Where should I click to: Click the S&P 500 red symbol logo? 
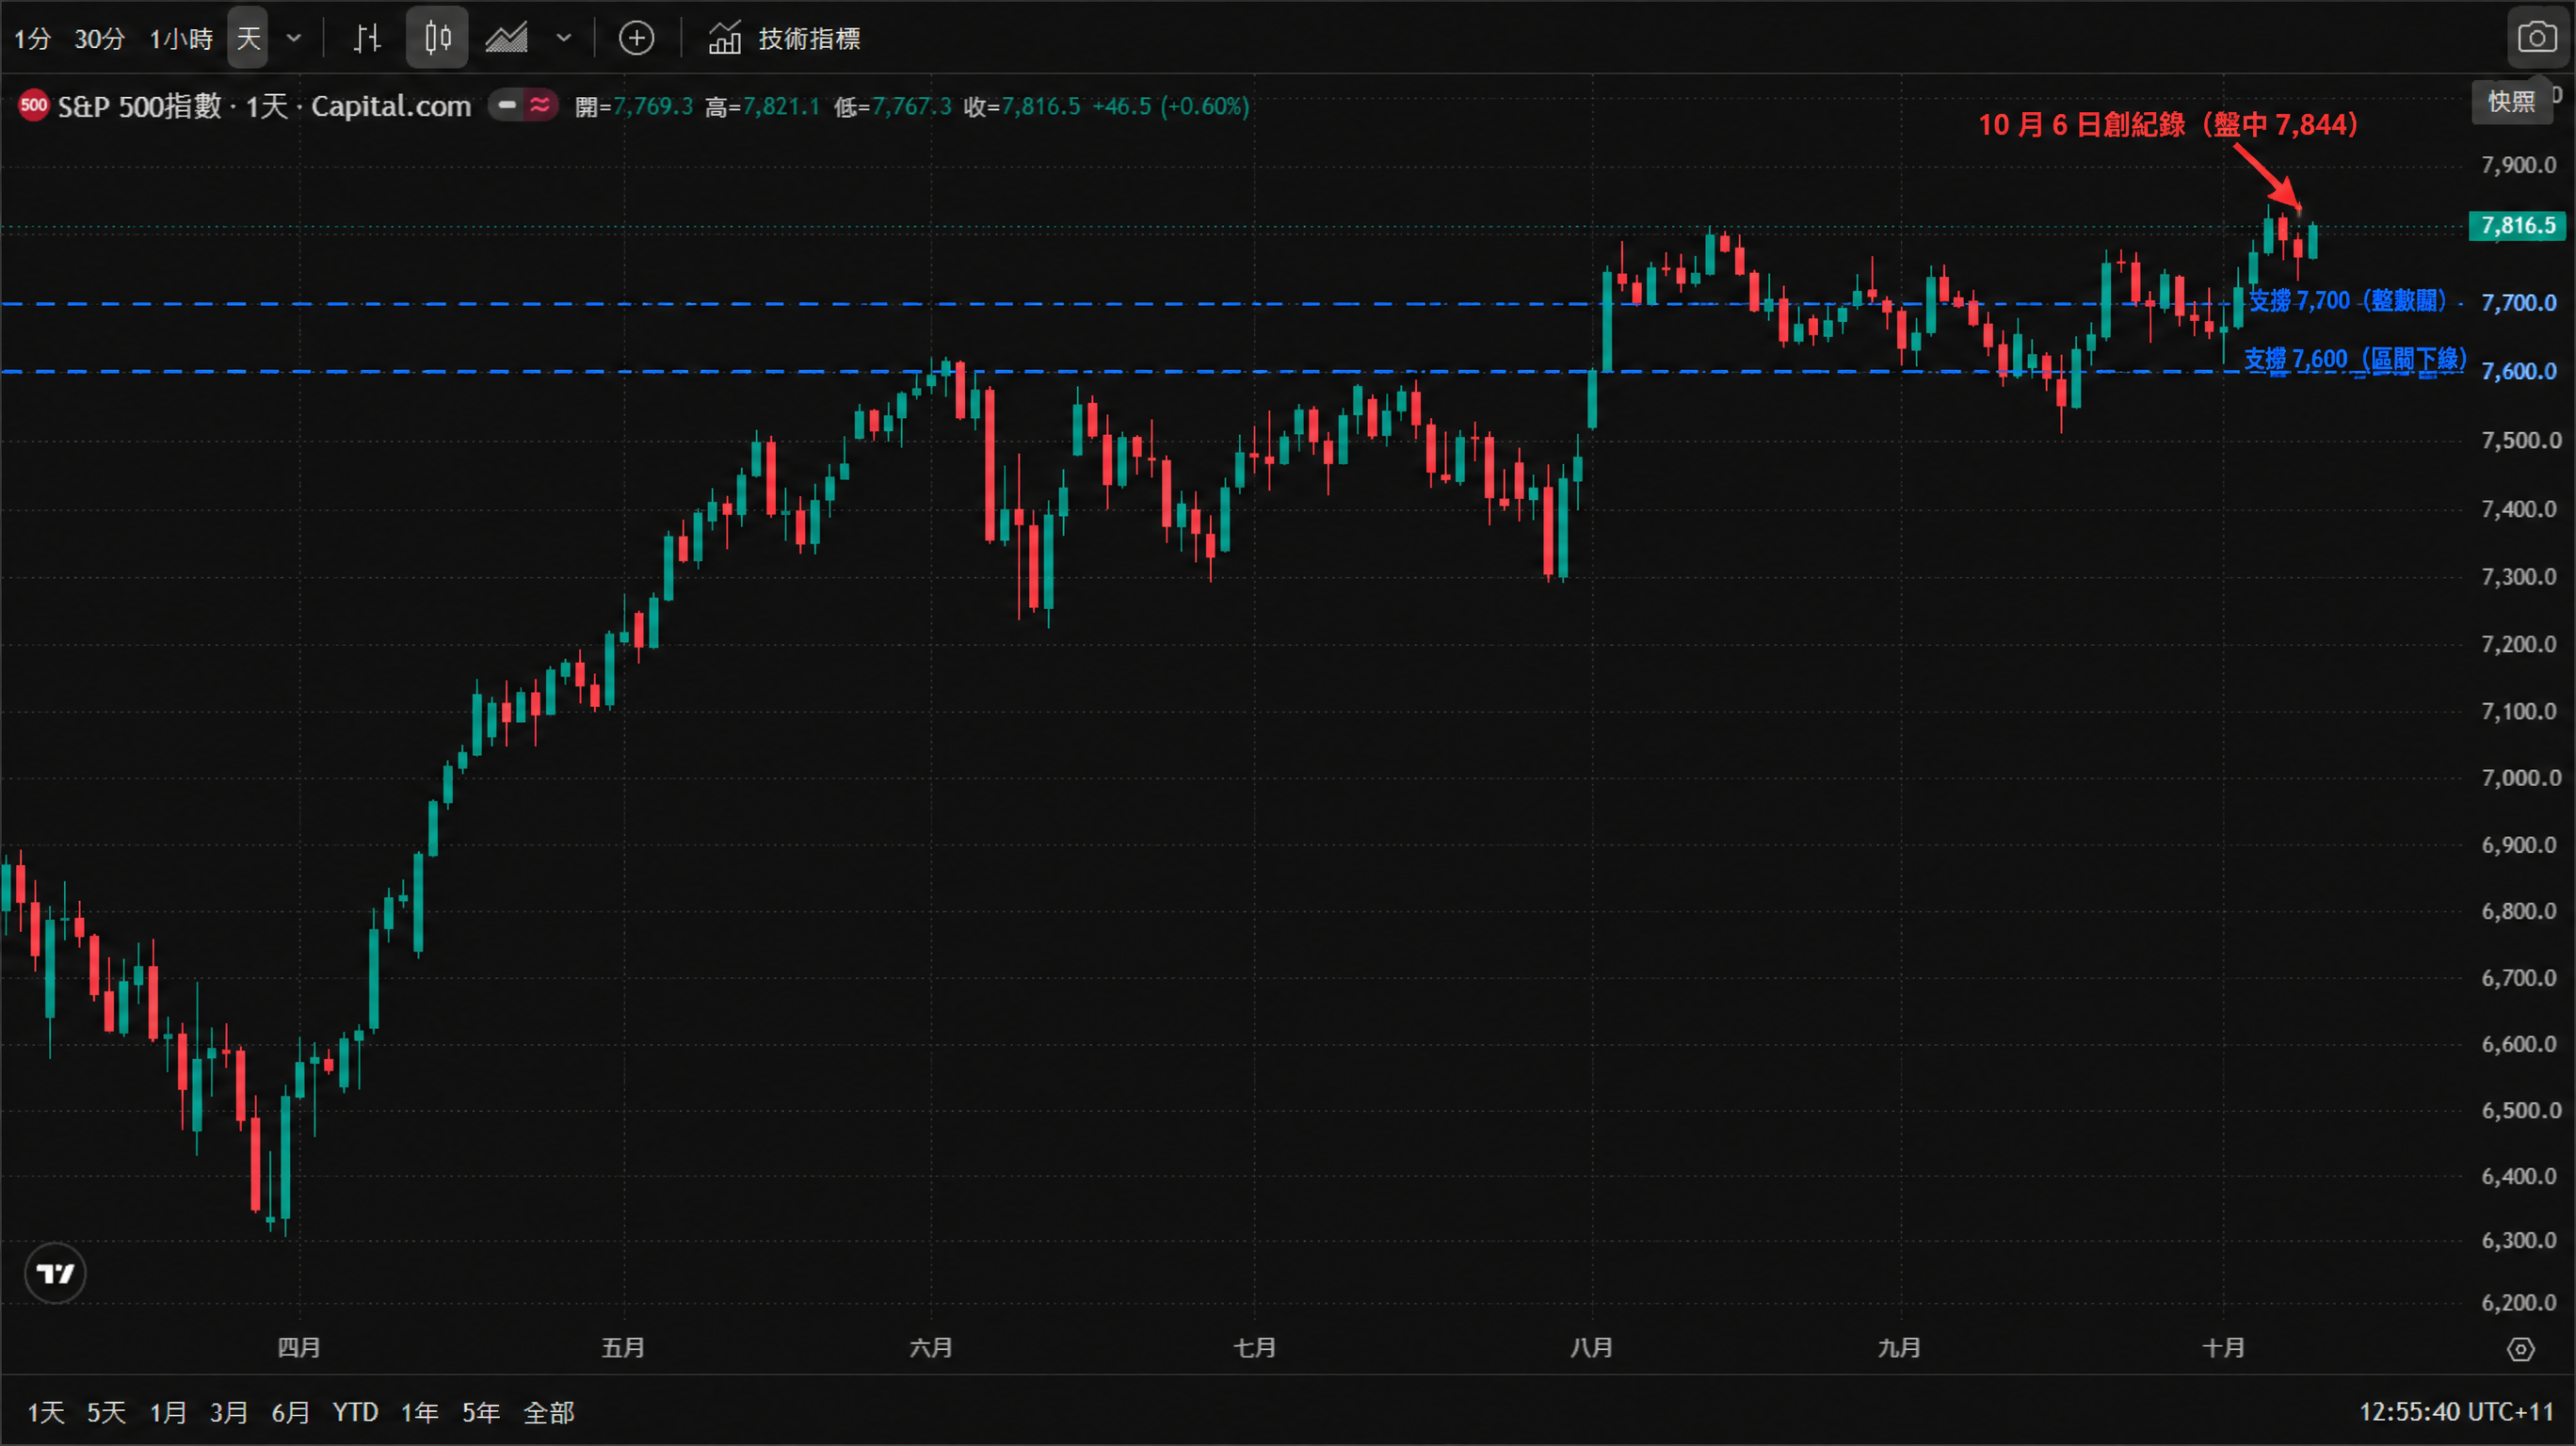34,106
